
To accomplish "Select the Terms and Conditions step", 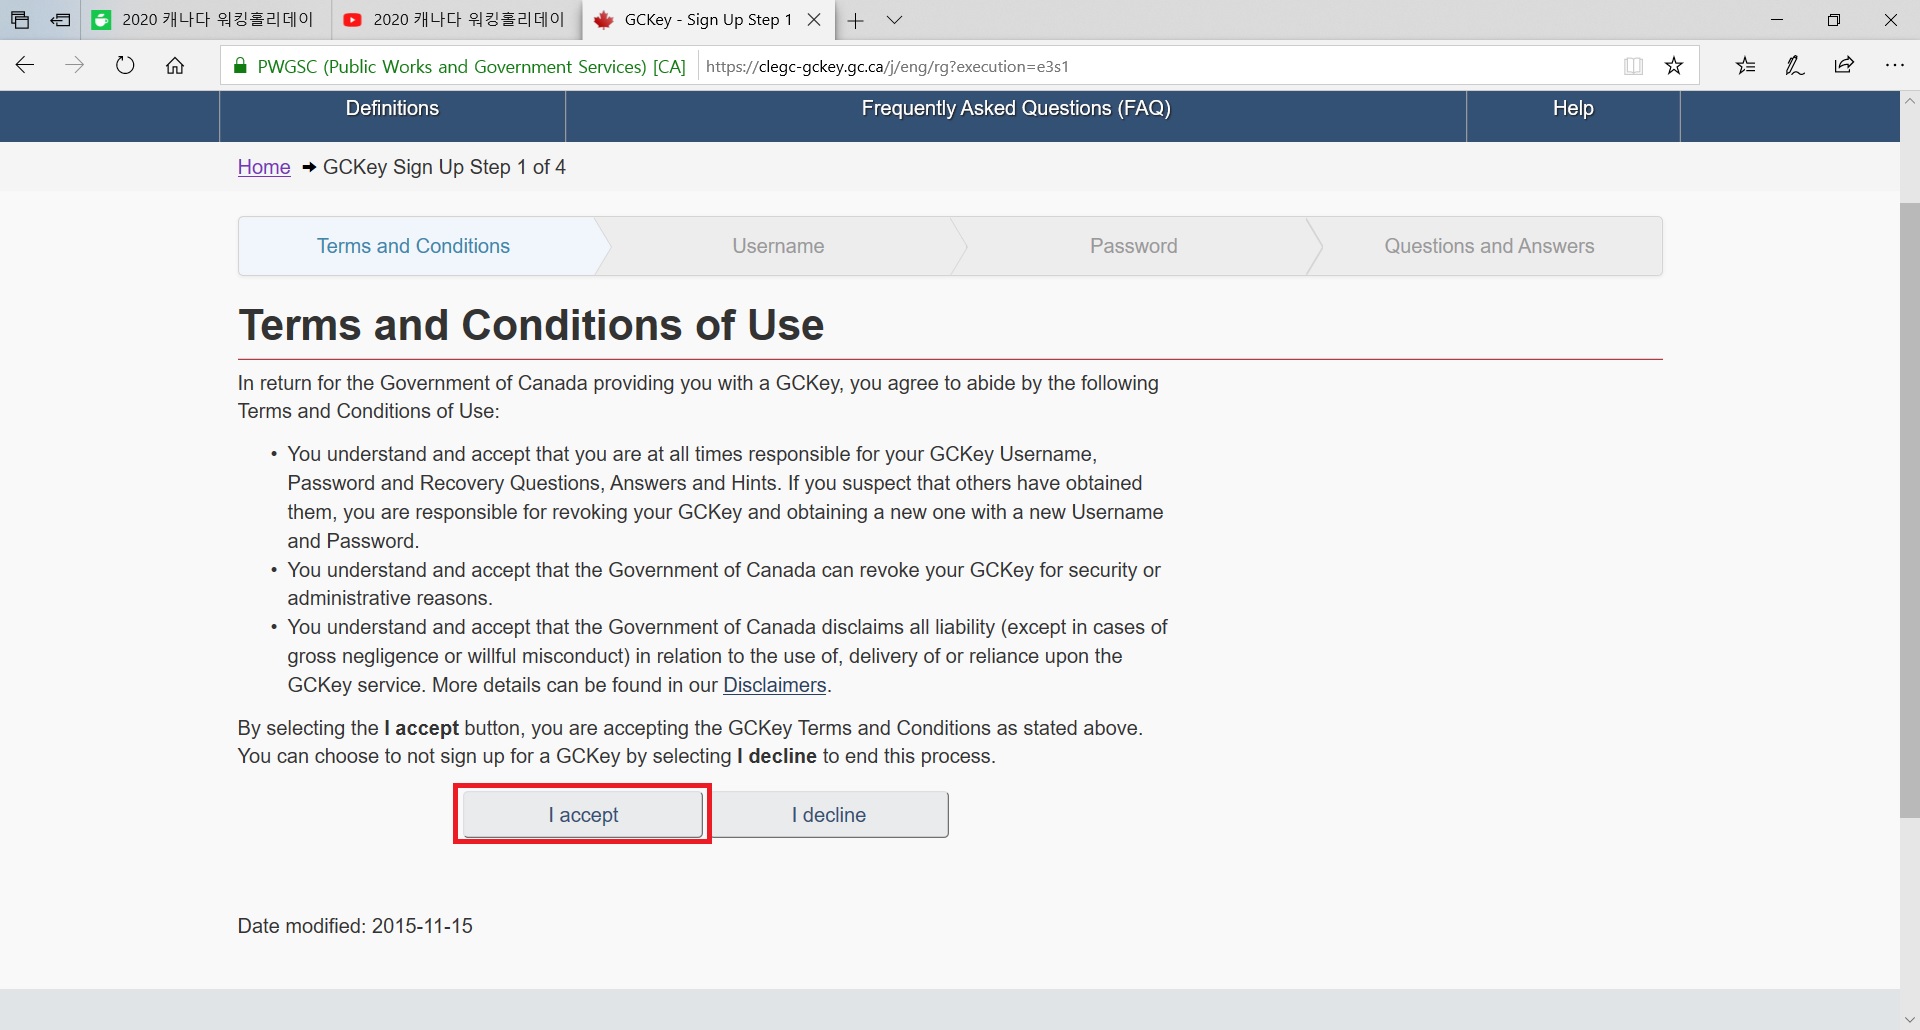I will [x=413, y=246].
